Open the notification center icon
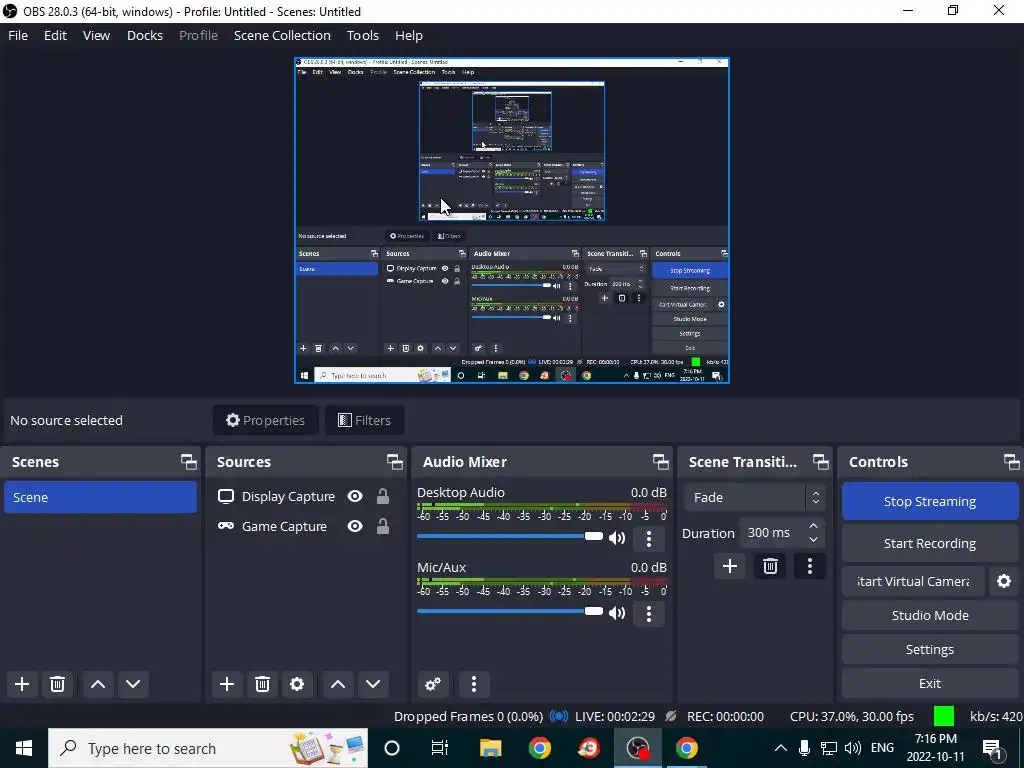 (x=993, y=748)
